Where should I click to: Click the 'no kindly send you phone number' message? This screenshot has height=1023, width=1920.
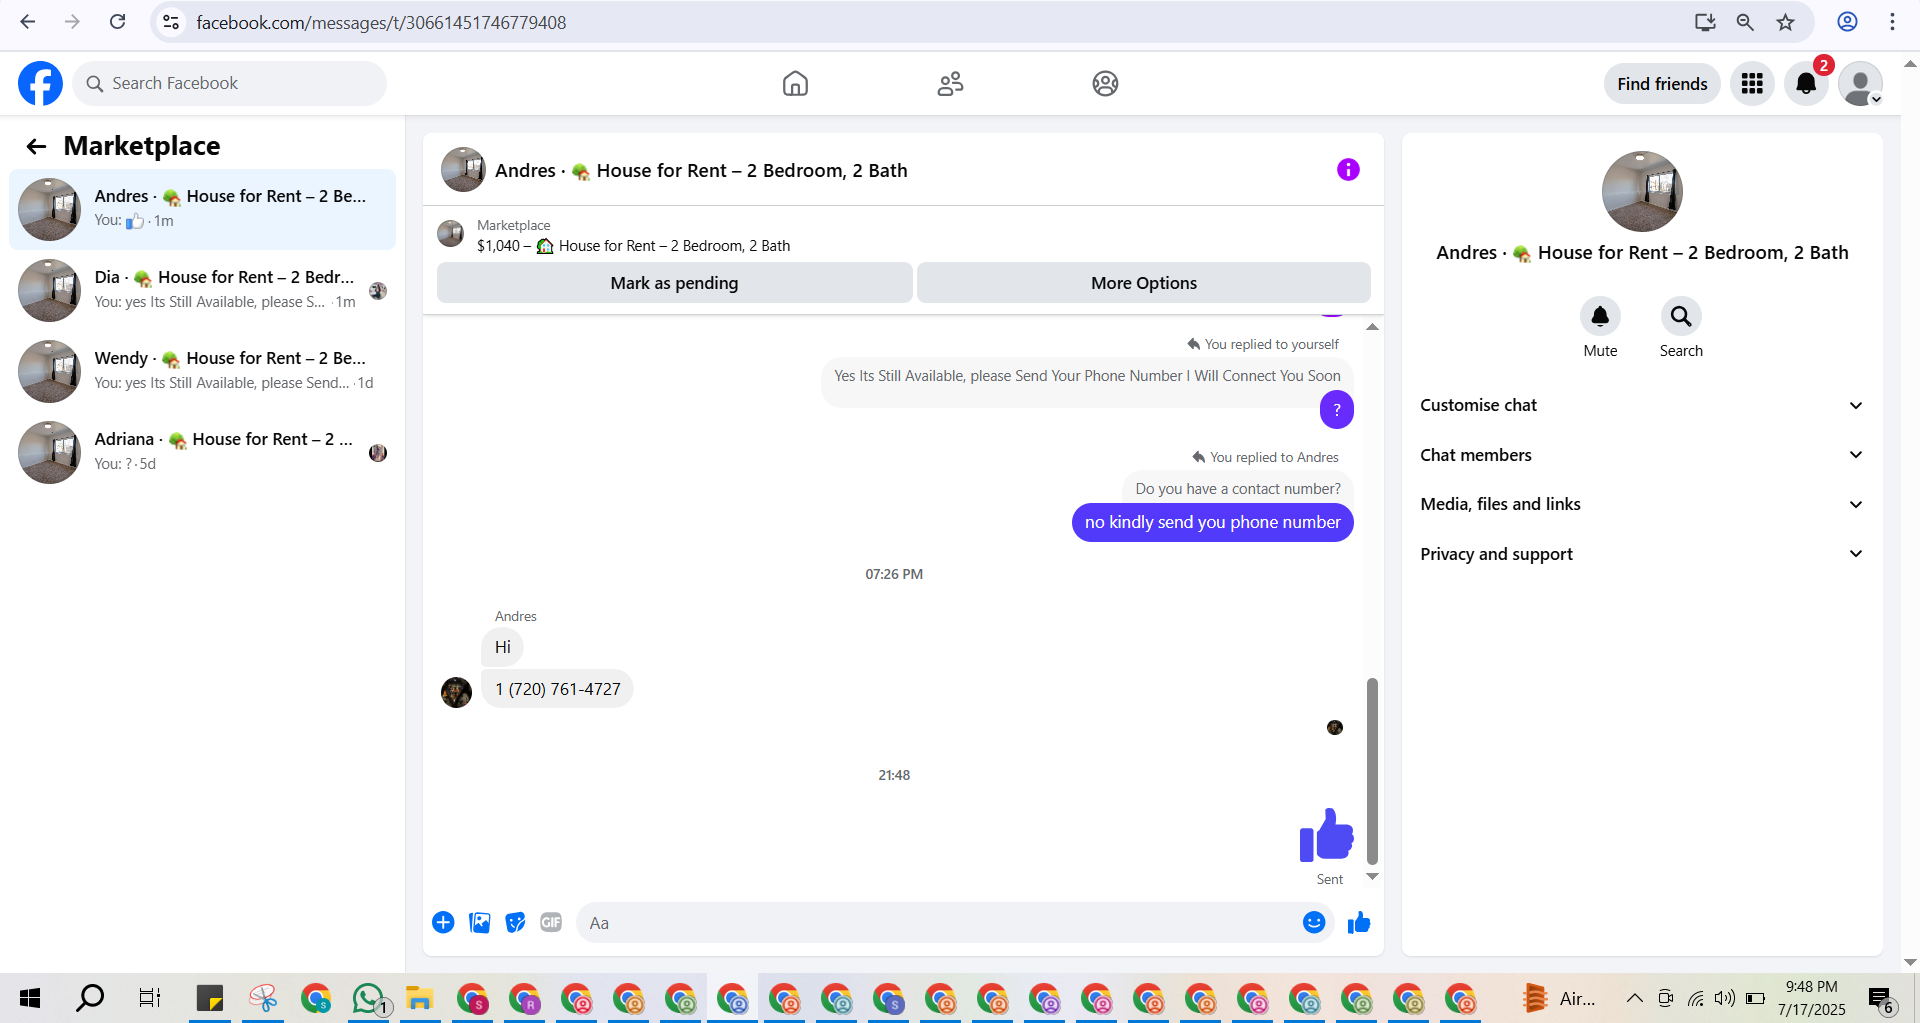[1212, 522]
